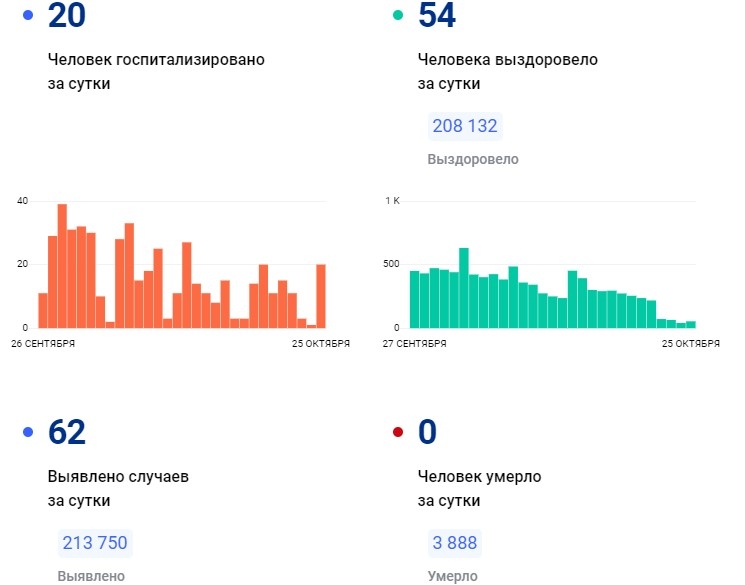This screenshot has height=585, width=745.
Task: Select the 'Человек умерло за сутки' heading
Action: [x=479, y=489]
